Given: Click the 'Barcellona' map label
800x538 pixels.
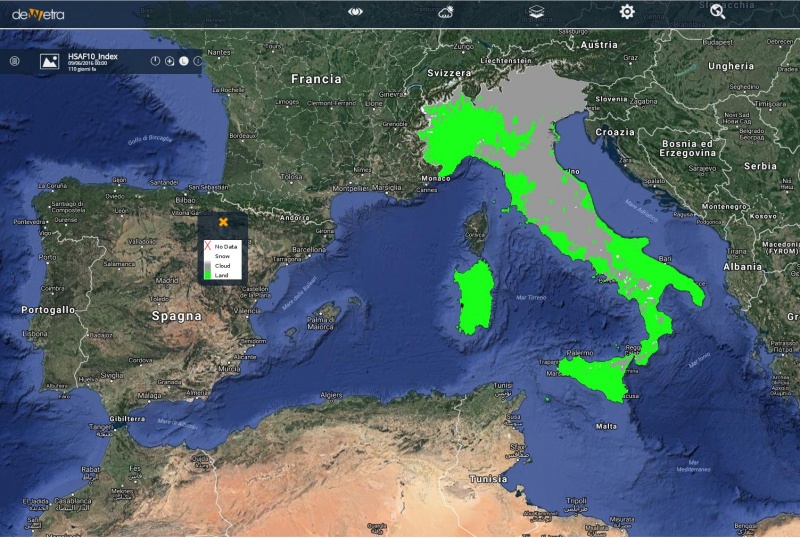Looking at the screenshot, I should pyautogui.click(x=309, y=250).
